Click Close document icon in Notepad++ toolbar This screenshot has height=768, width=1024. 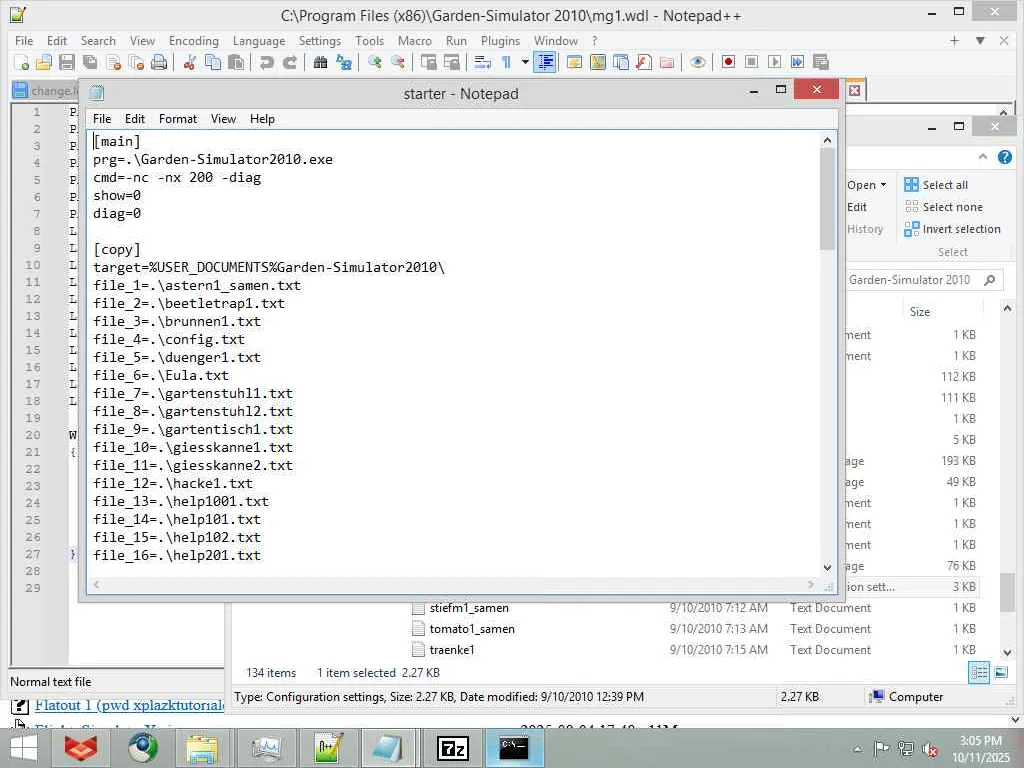[x=113, y=62]
